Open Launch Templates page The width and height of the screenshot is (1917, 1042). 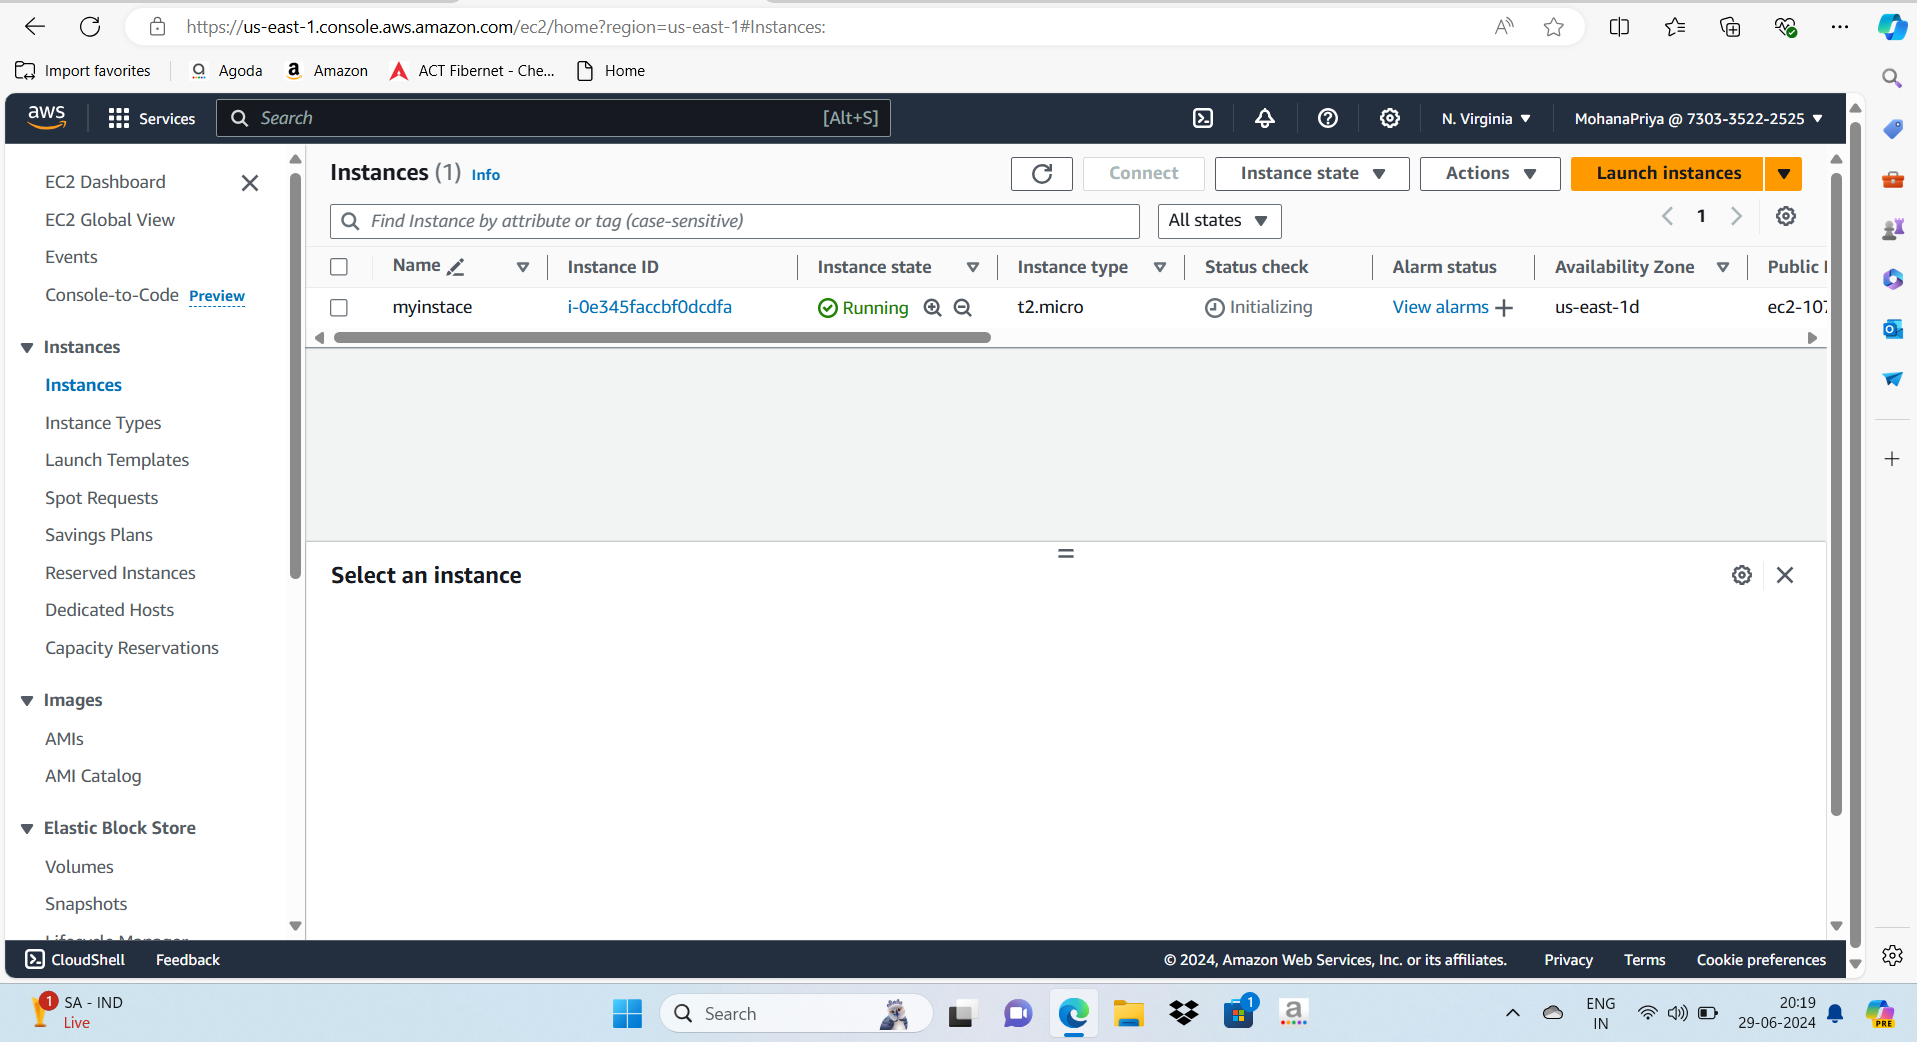117,460
